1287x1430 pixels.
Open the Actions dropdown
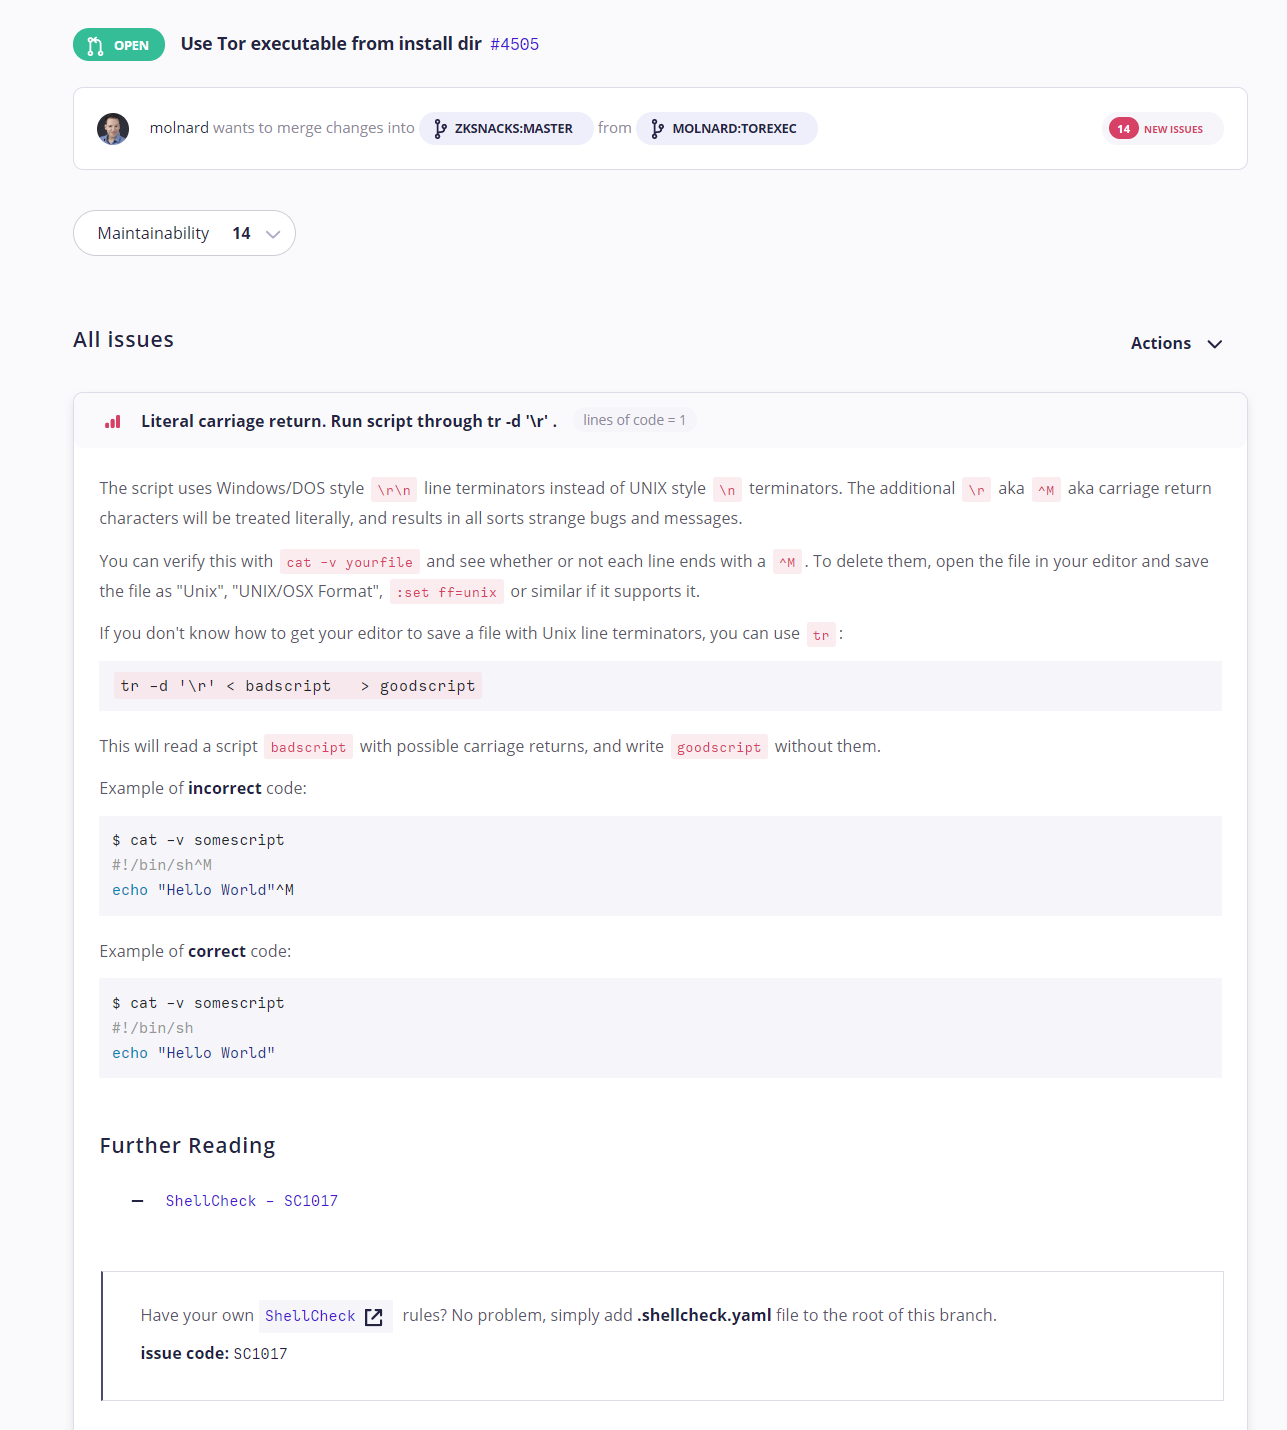coord(1177,343)
